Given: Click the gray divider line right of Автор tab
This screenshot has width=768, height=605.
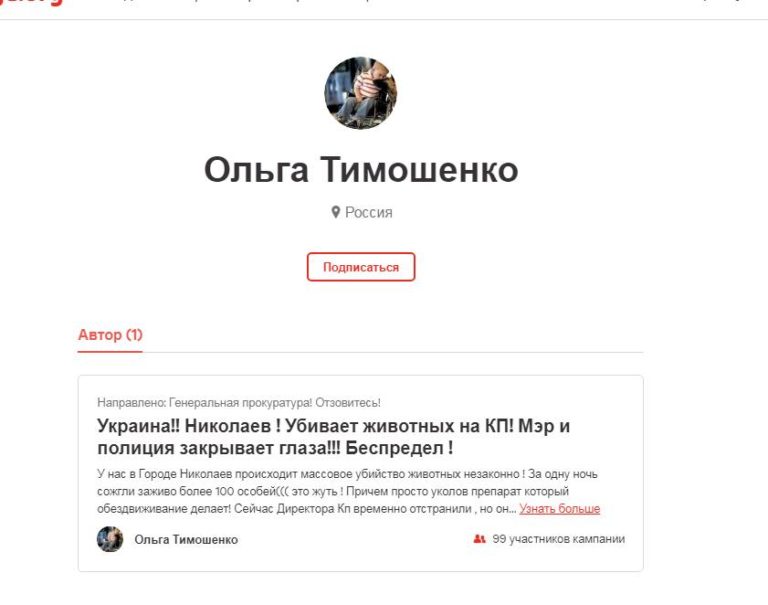Looking at the screenshot, I should [x=393, y=352].
